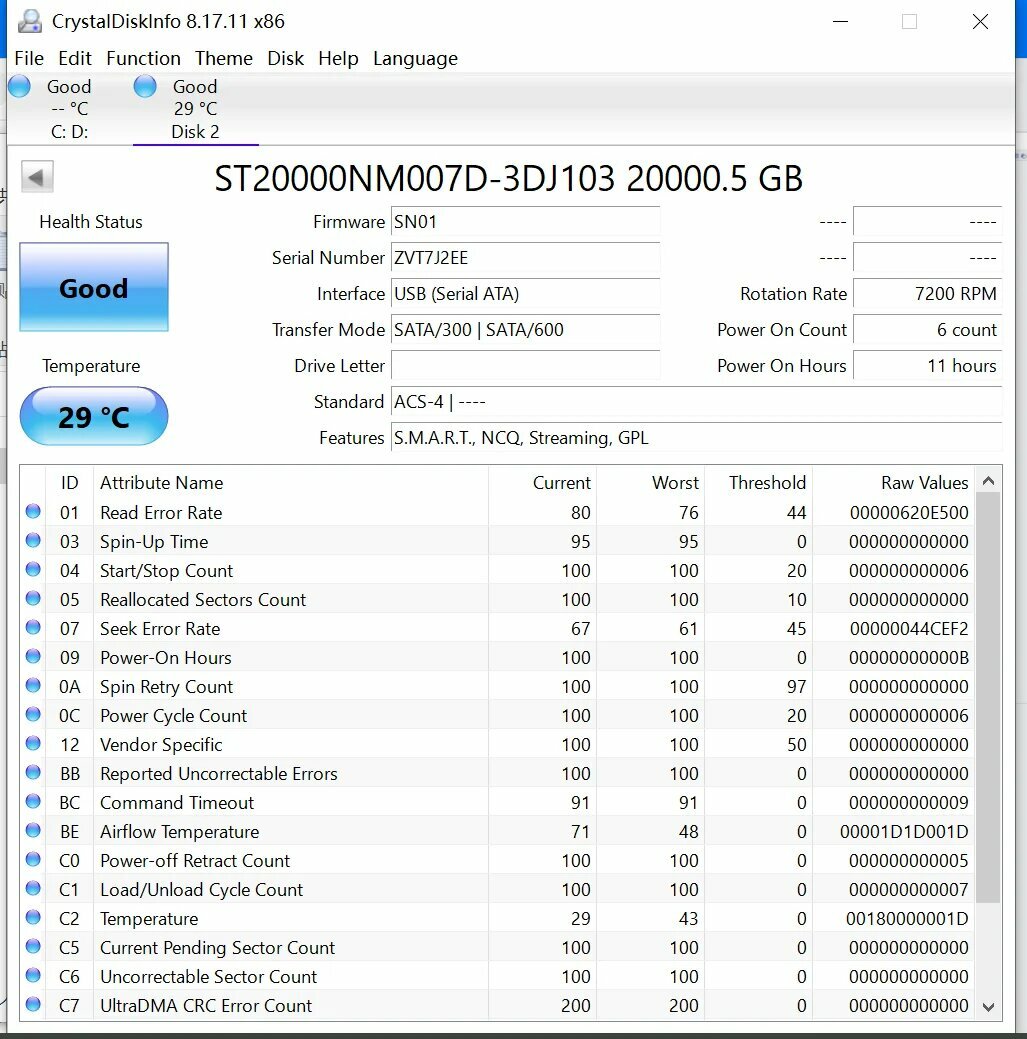Click status orb for C2 Temperature row
Screen dimensions: 1027x1039
click(x=33, y=918)
